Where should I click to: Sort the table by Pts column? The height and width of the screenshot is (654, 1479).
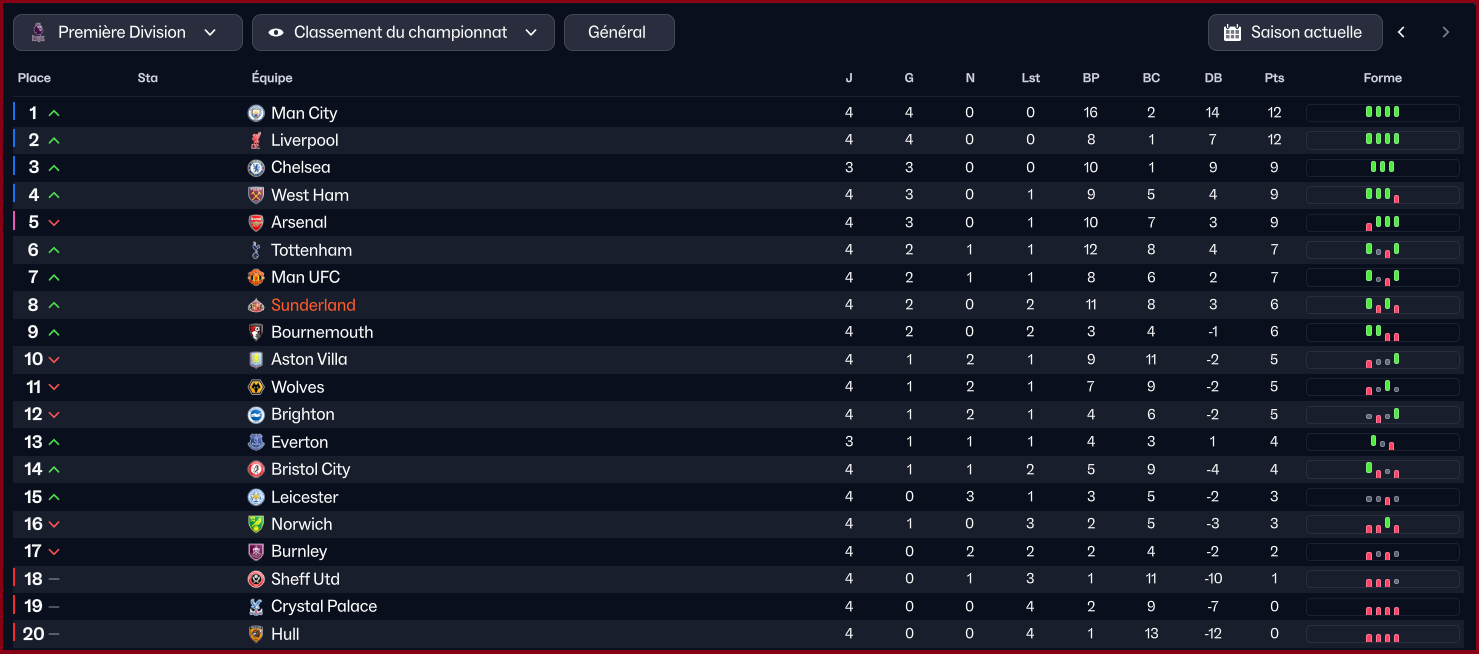(x=1274, y=78)
